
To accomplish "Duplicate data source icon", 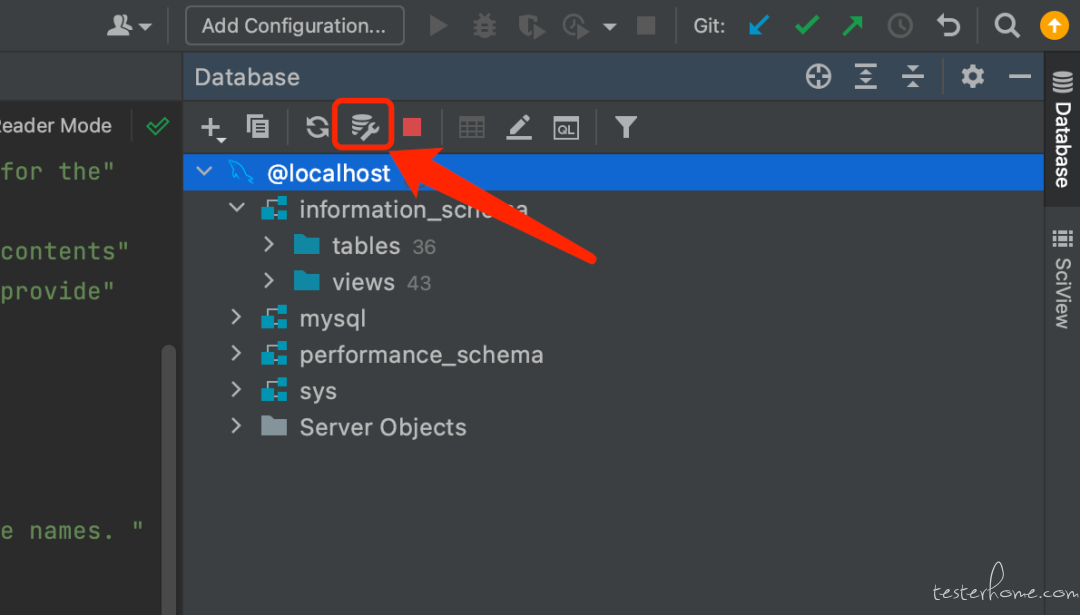I will pyautogui.click(x=258, y=127).
